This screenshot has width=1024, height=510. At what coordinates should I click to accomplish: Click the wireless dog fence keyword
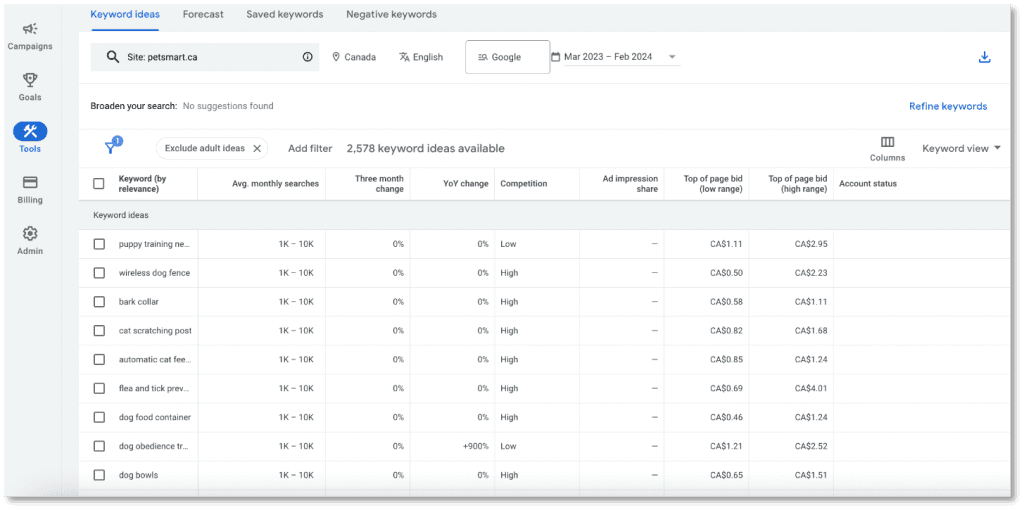154,273
